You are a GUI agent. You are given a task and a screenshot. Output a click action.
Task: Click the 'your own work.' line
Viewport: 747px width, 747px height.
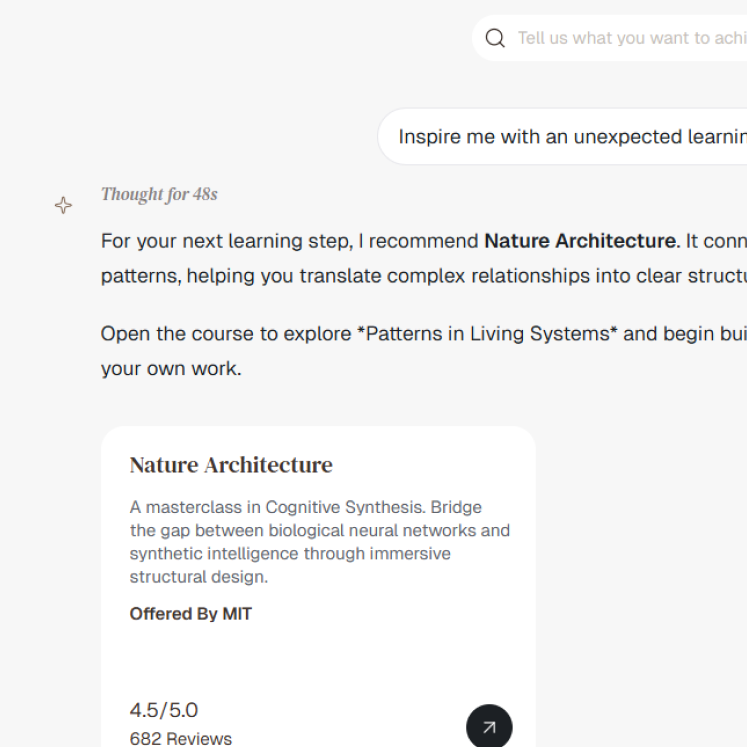pos(172,369)
